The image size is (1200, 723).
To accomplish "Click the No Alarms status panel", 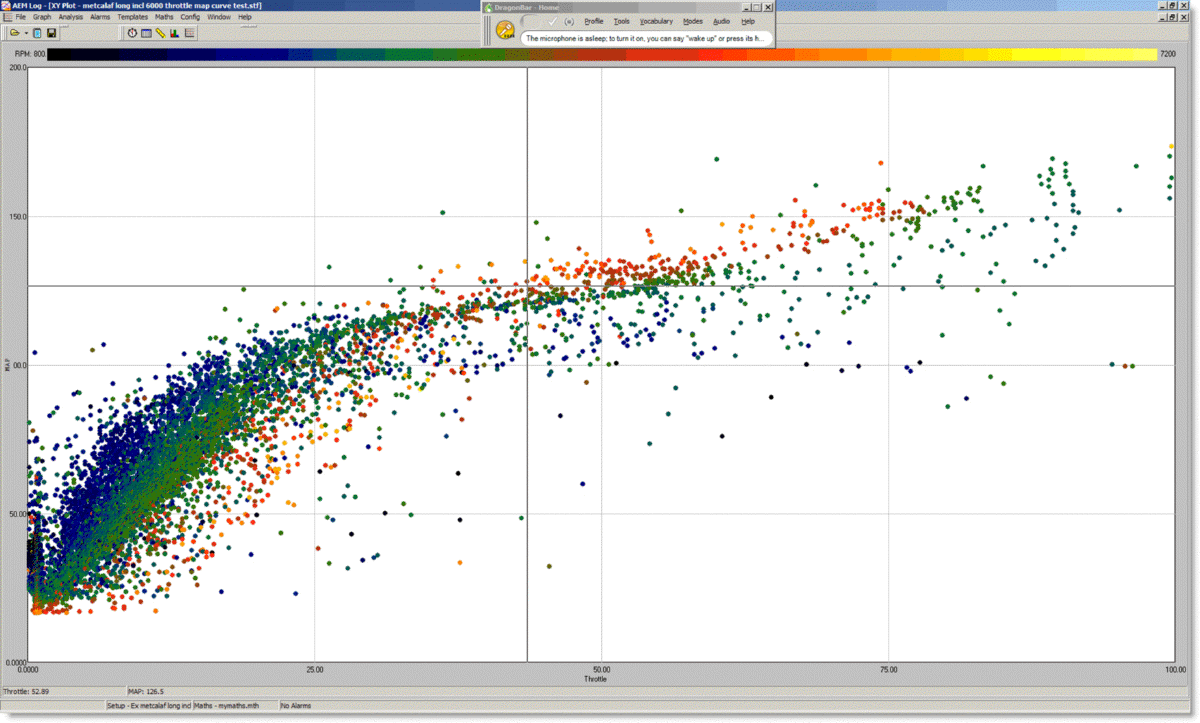I will (x=297, y=706).
